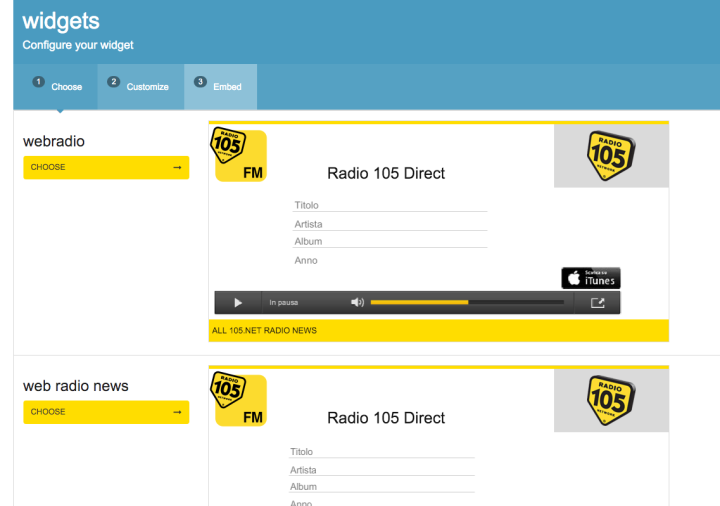The image size is (720, 506).
Task: Click the Titolo field in first widget
Action: pyautogui.click(x=389, y=205)
